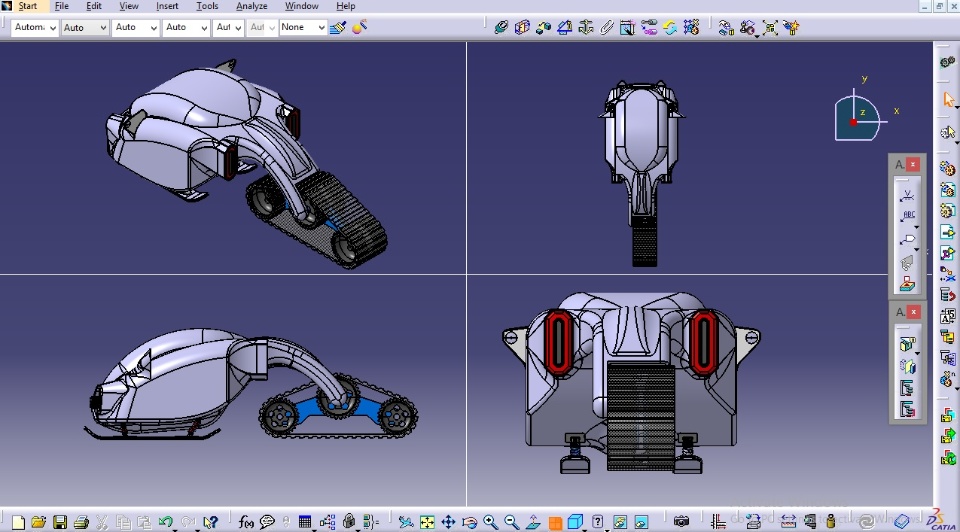The height and width of the screenshot is (532, 960).
Task: Open the first Automatic dropdown
Action: pos(34,28)
